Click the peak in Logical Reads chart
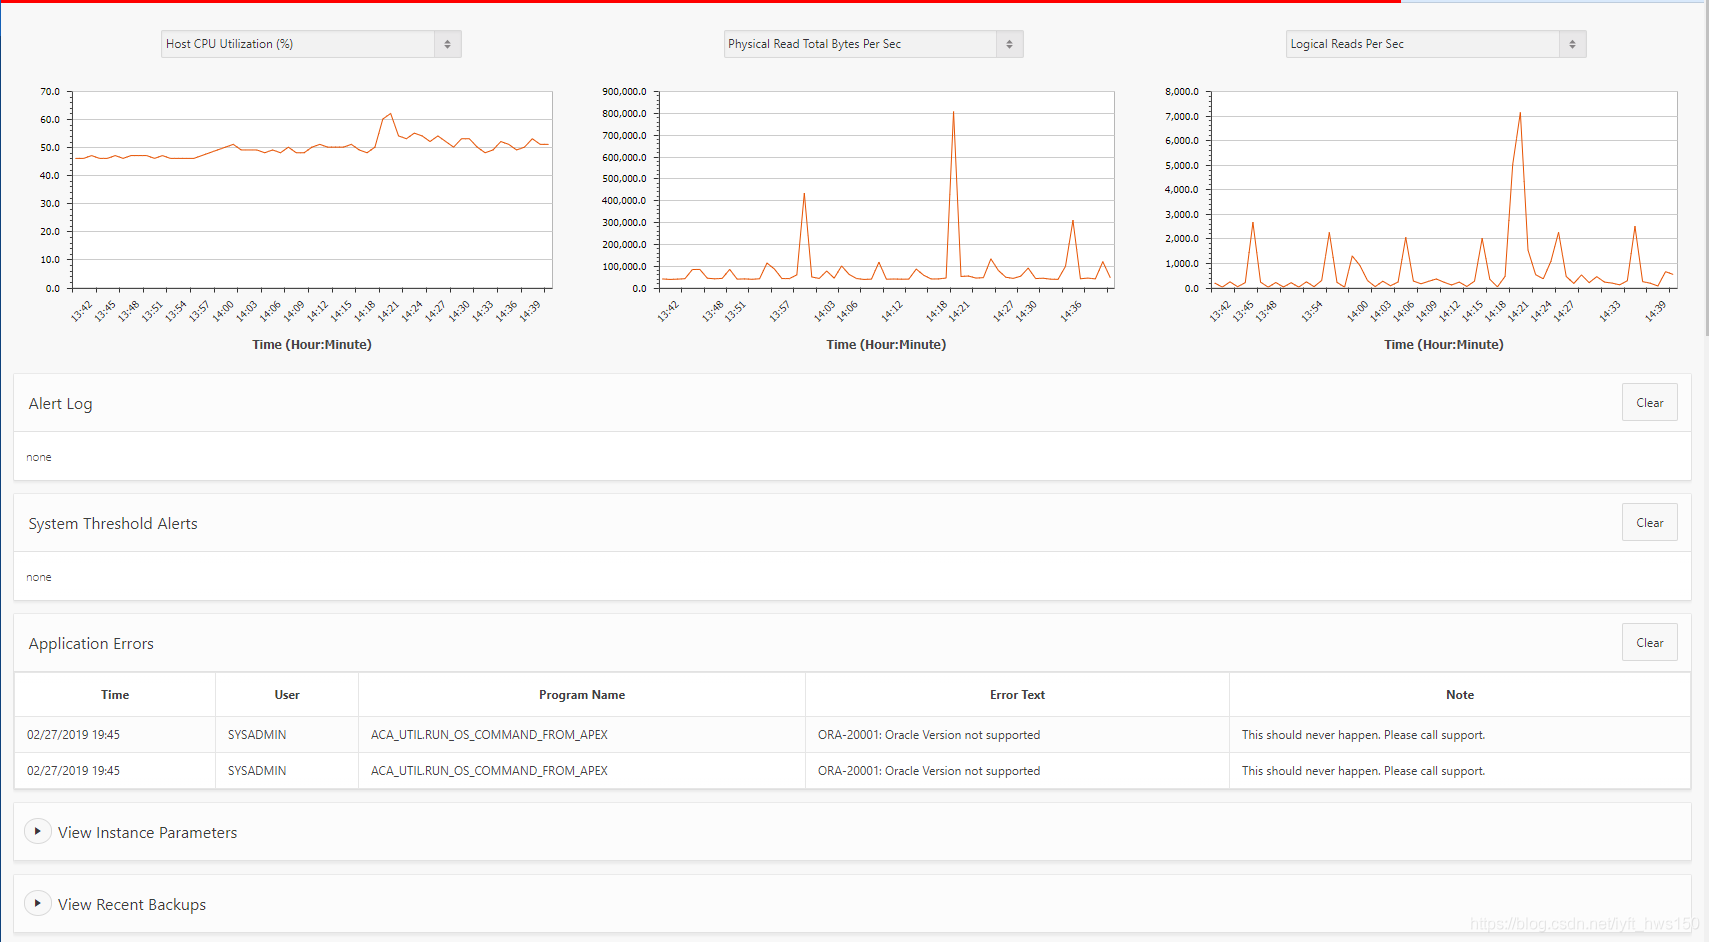 pyautogui.click(x=1520, y=113)
